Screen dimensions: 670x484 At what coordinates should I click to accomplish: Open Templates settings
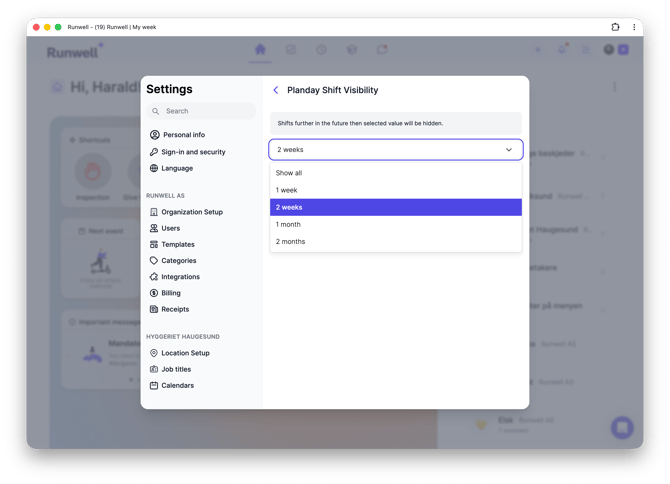[x=172, y=244]
